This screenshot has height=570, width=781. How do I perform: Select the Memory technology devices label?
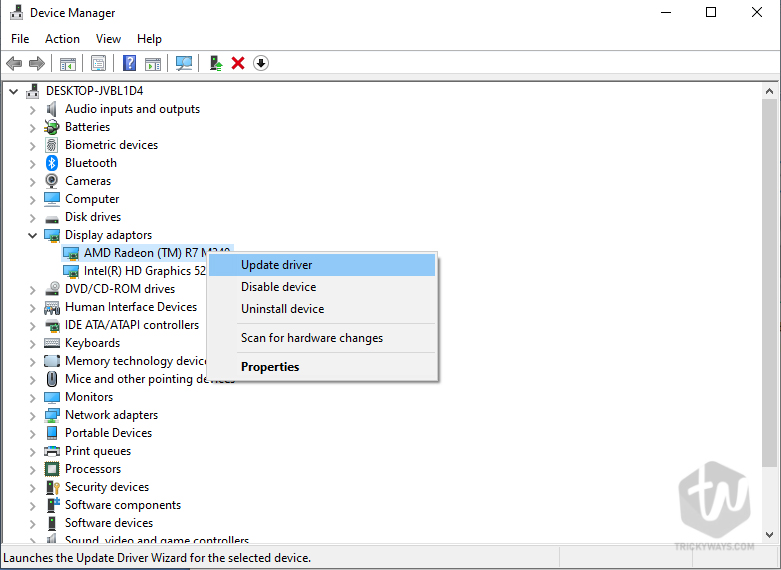pos(135,361)
